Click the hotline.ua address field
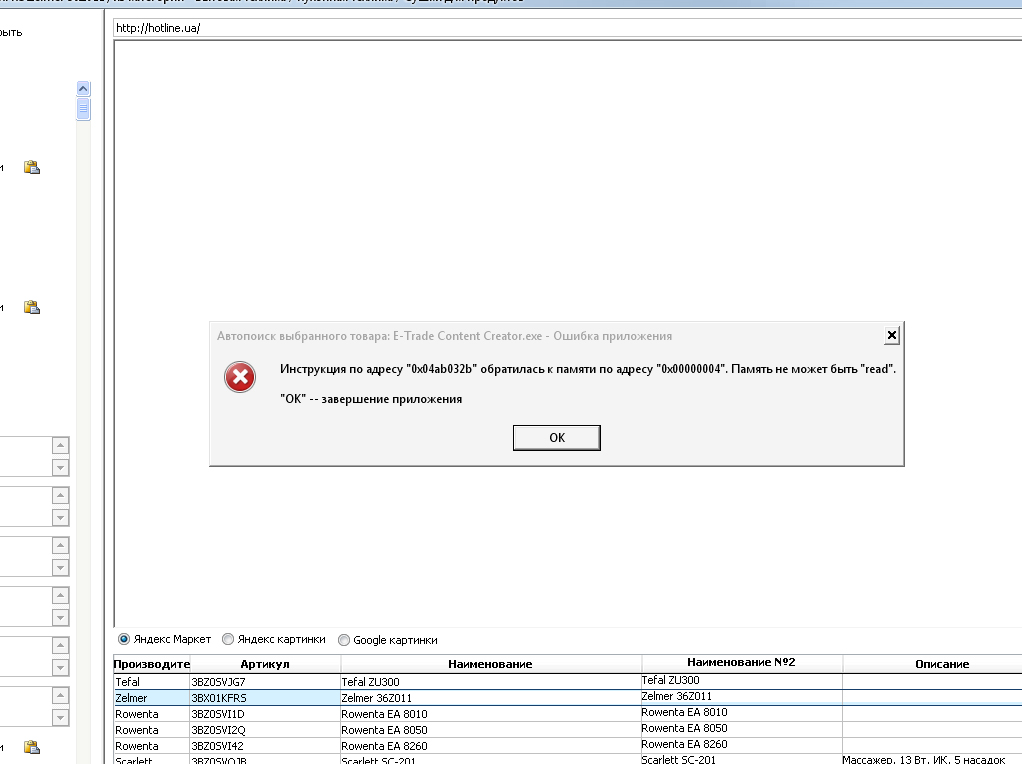 pyautogui.click(x=567, y=28)
